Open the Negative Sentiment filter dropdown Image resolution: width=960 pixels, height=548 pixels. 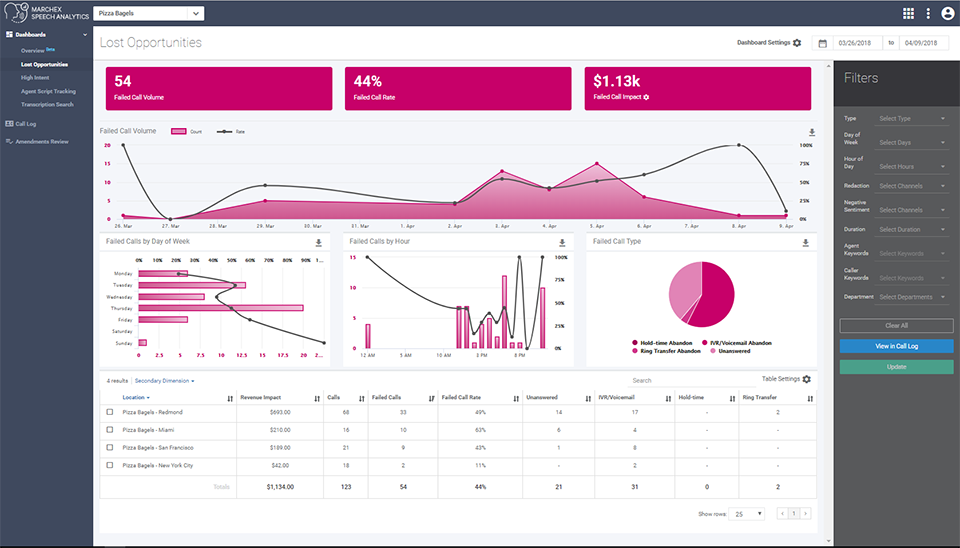(x=912, y=210)
